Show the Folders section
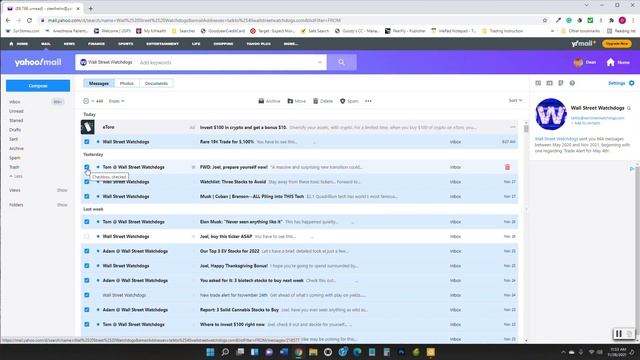640x360 pixels. click(62, 205)
